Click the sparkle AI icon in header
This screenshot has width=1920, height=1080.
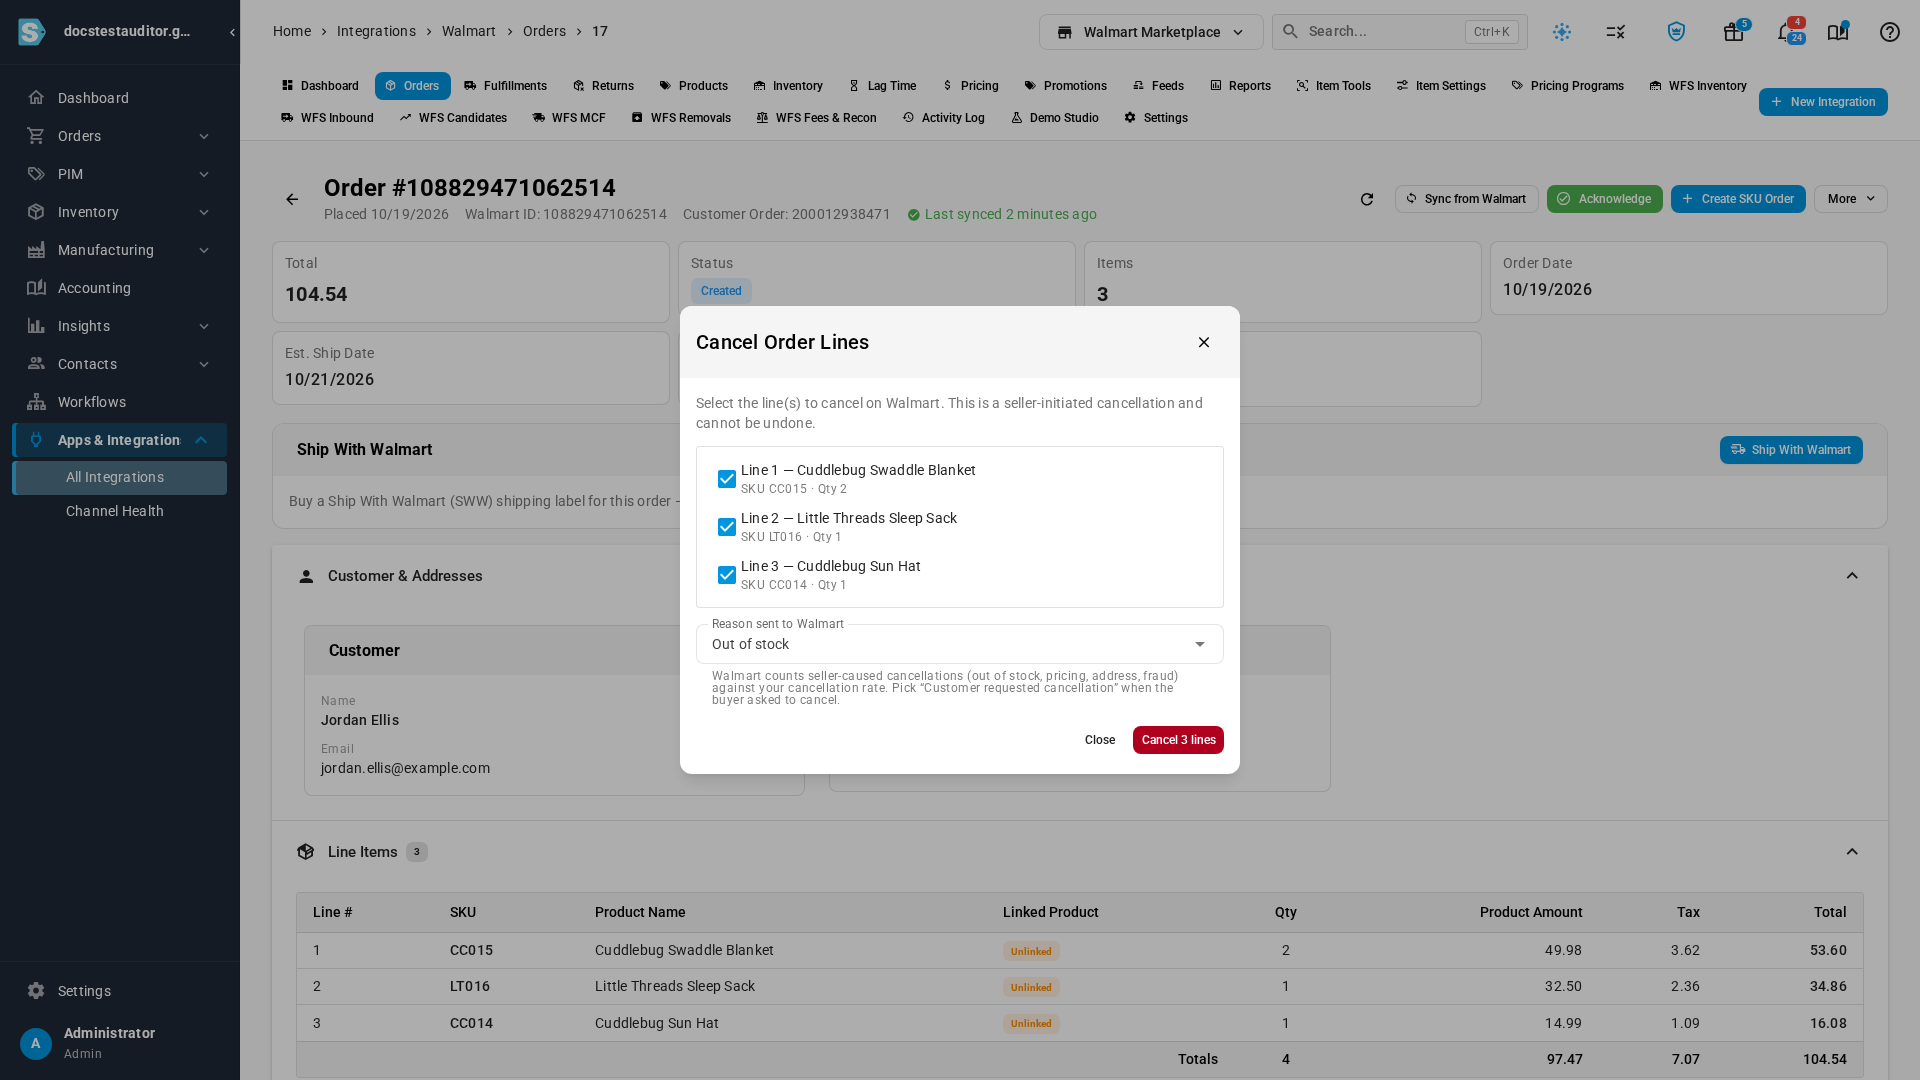(1562, 32)
